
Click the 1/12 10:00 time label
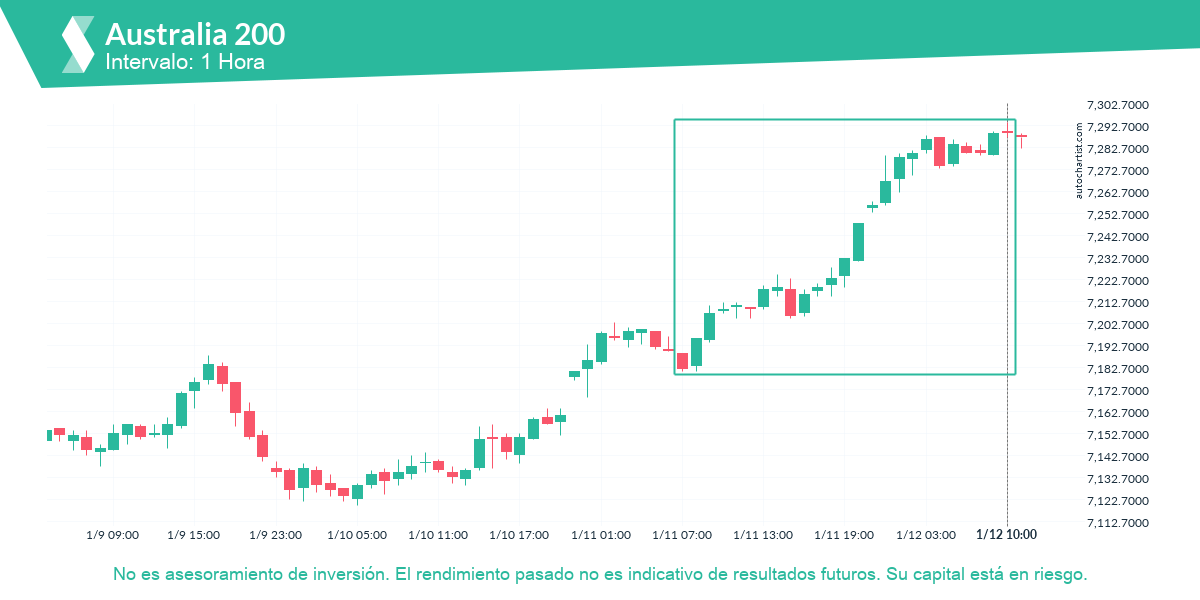click(x=1006, y=535)
